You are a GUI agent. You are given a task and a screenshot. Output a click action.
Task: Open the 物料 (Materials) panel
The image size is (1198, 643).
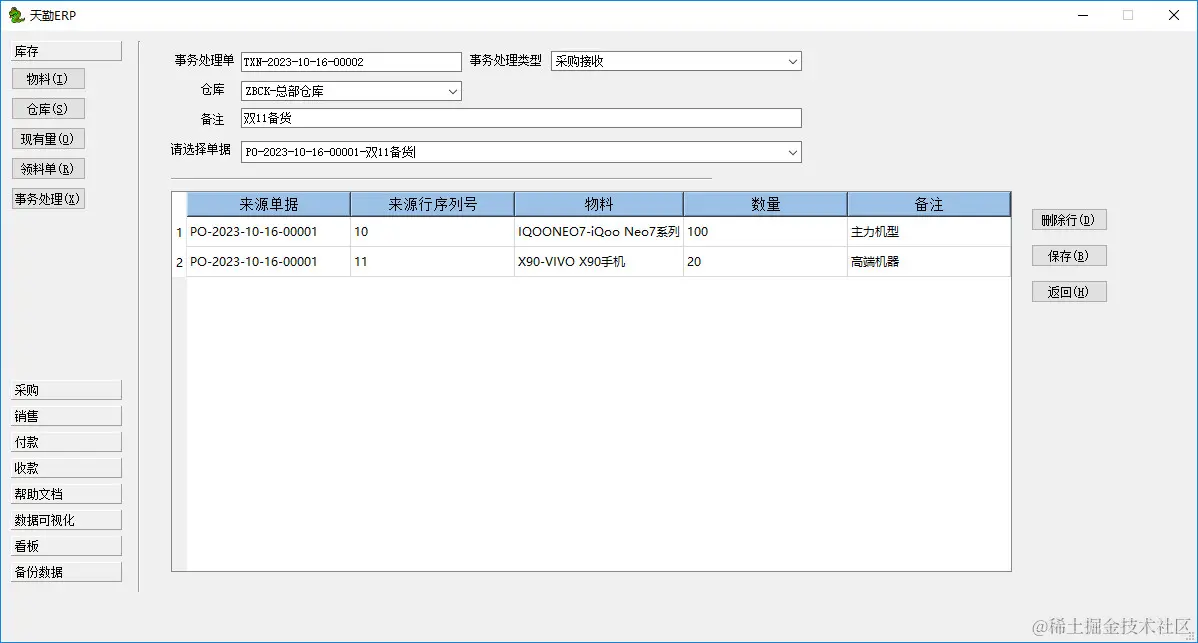pyautogui.click(x=47, y=78)
